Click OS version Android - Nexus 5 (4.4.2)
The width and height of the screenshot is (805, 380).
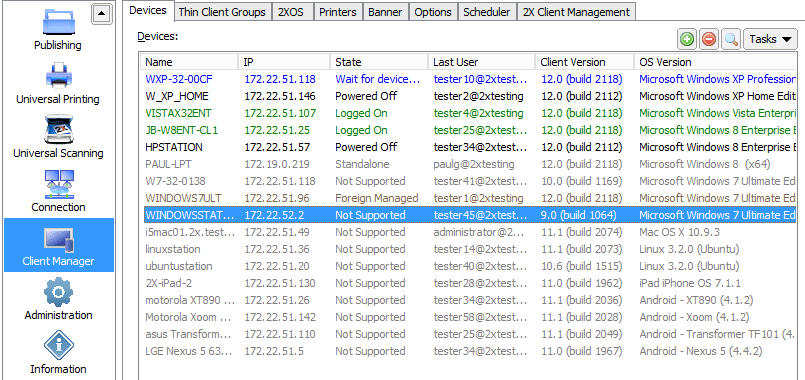pos(701,351)
